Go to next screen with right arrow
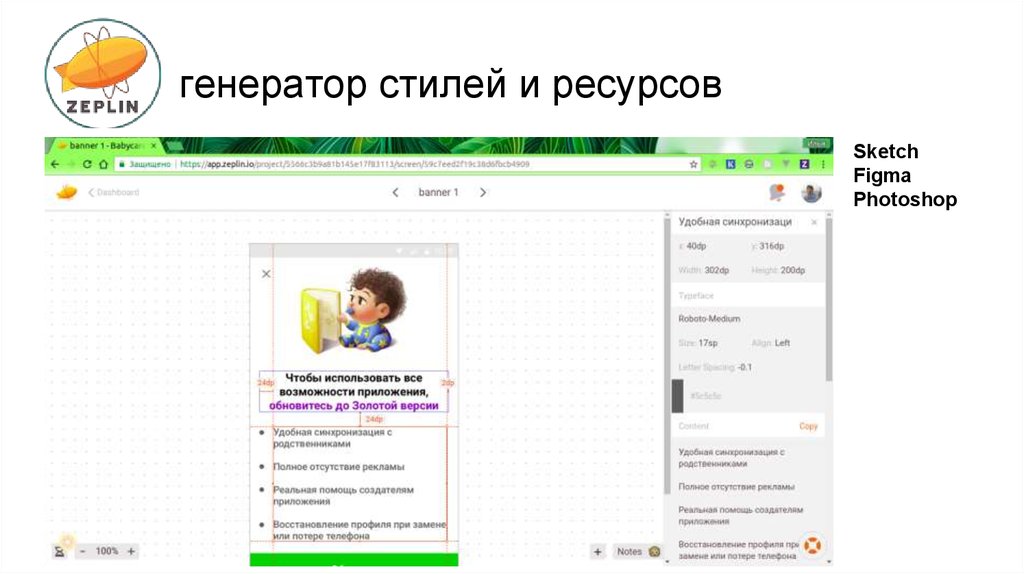This screenshot has width=1024, height=574. pos(483,193)
